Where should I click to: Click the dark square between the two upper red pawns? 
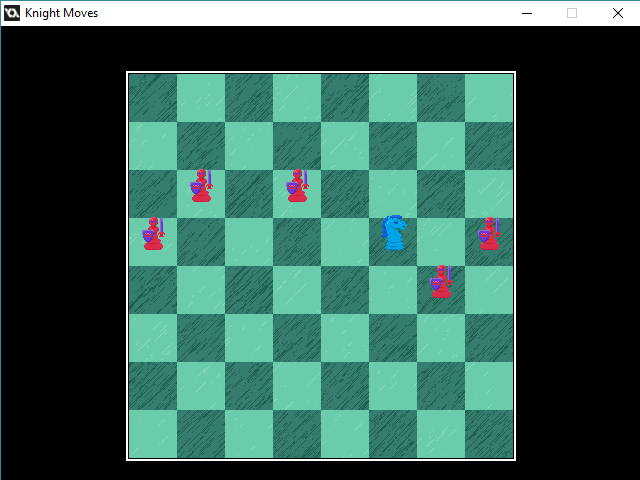(249, 194)
